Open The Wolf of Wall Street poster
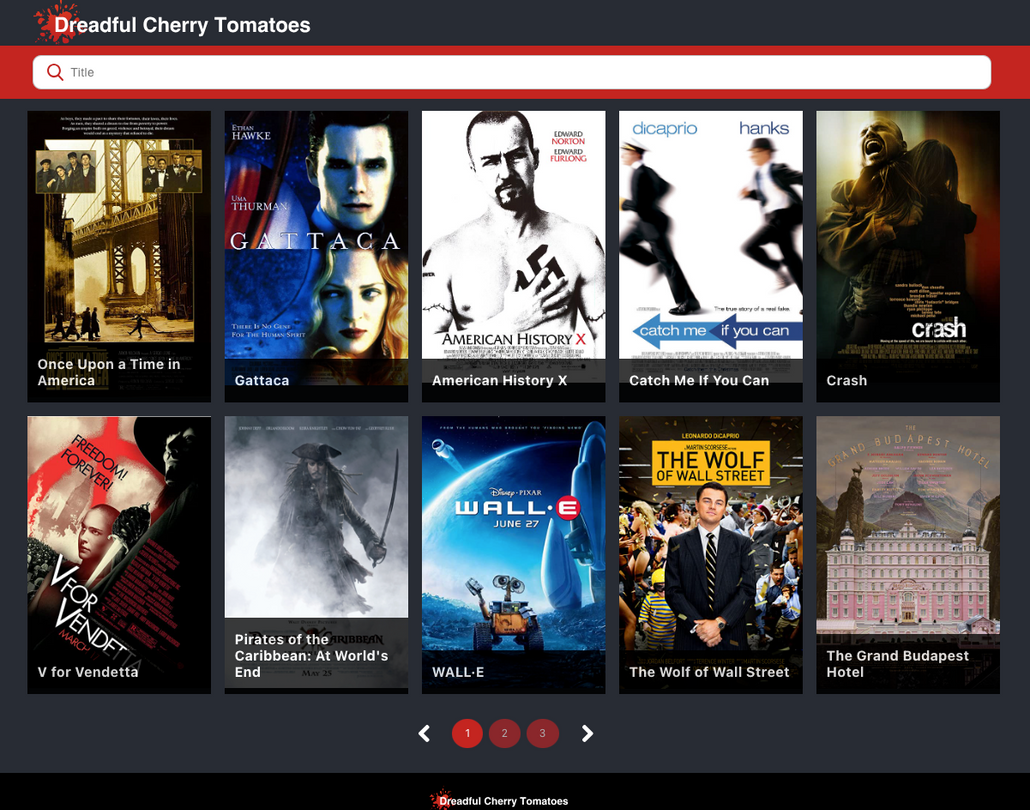Image resolution: width=1030 pixels, height=810 pixels. (710, 554)
